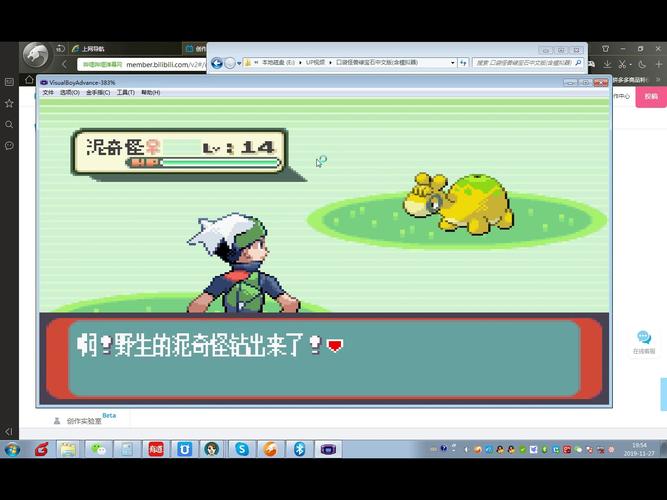Open the top icon in browser sidebar
This screenshot has width=667, height=500.
pos(9,82)
